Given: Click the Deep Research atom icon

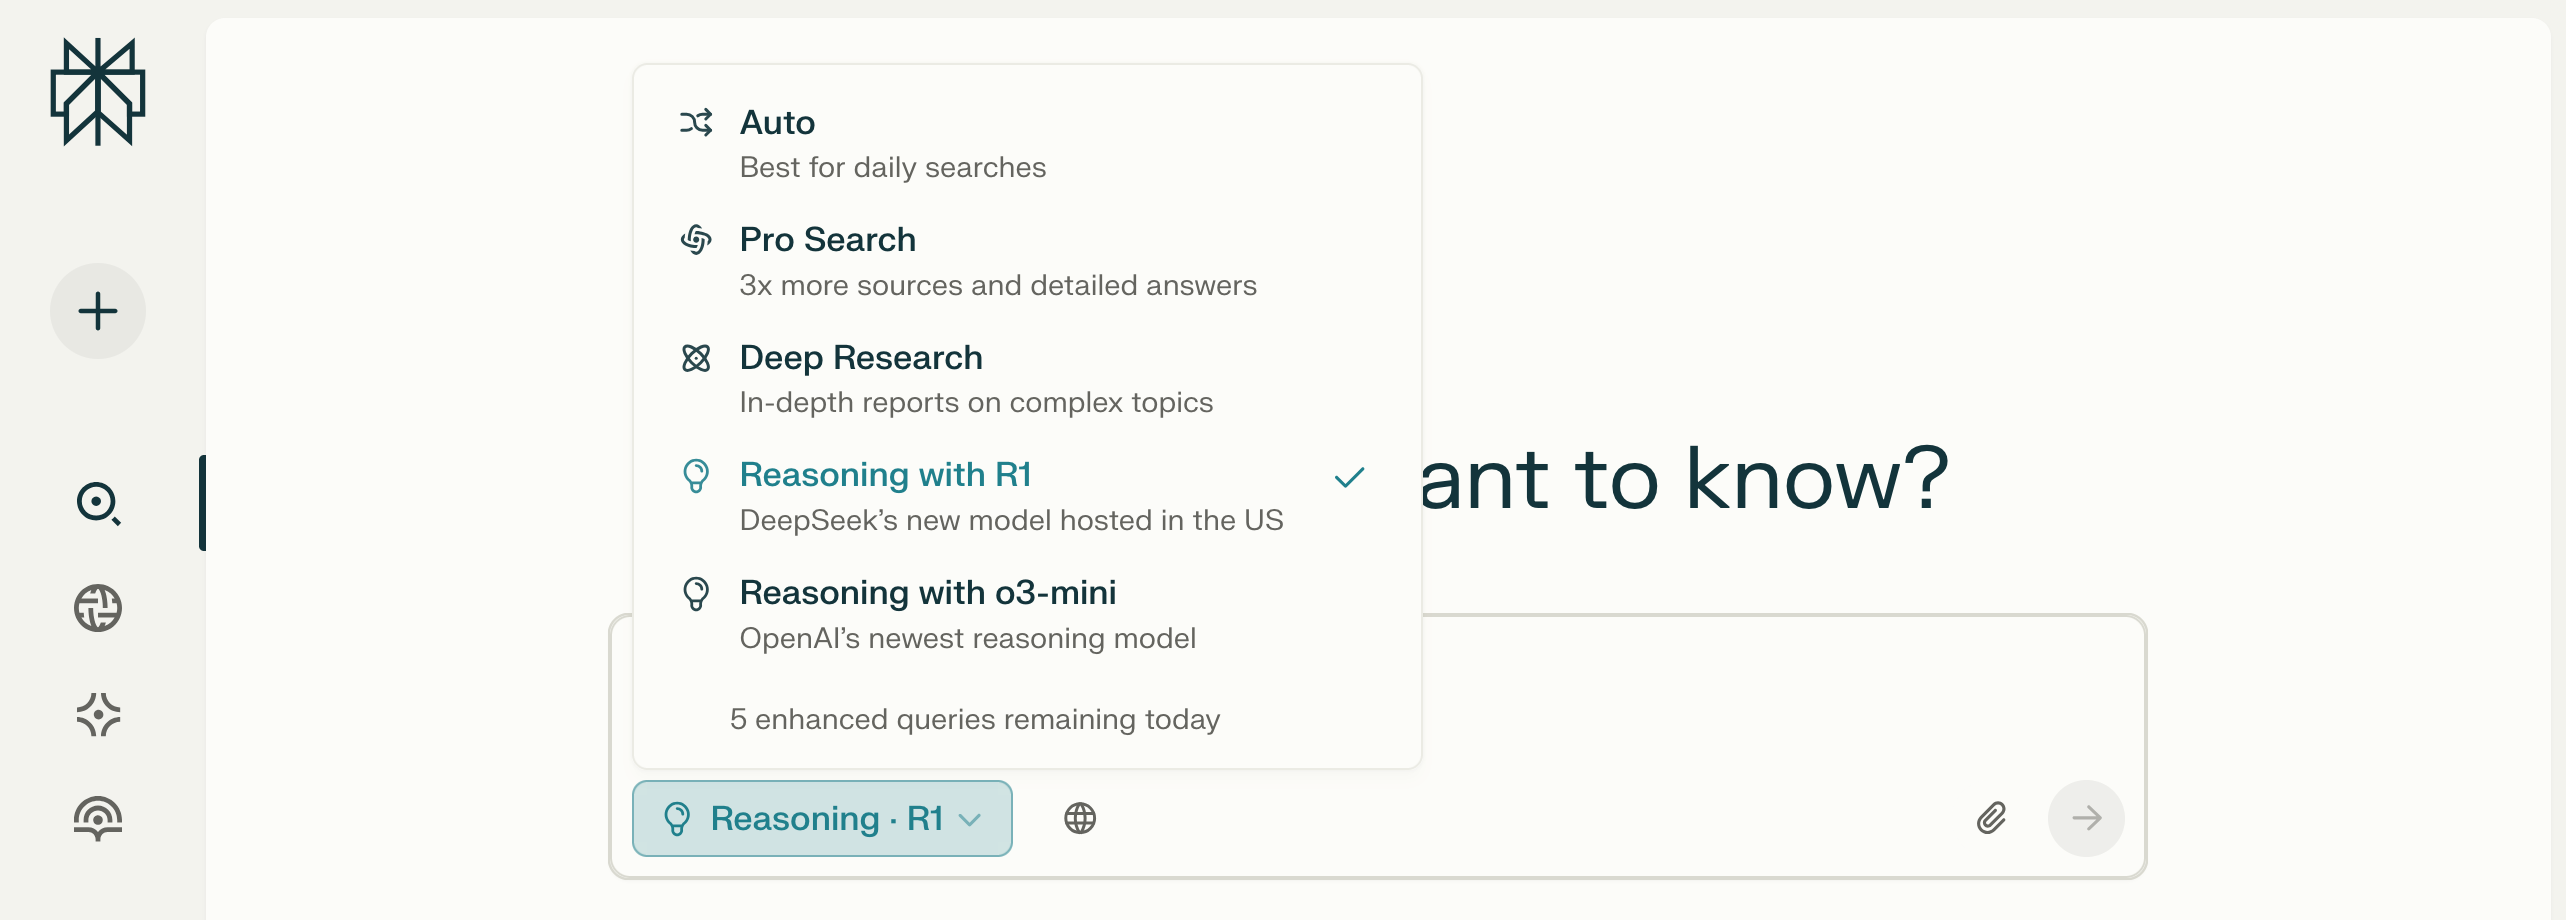Looking at the screenshot, I should point(696,358).
